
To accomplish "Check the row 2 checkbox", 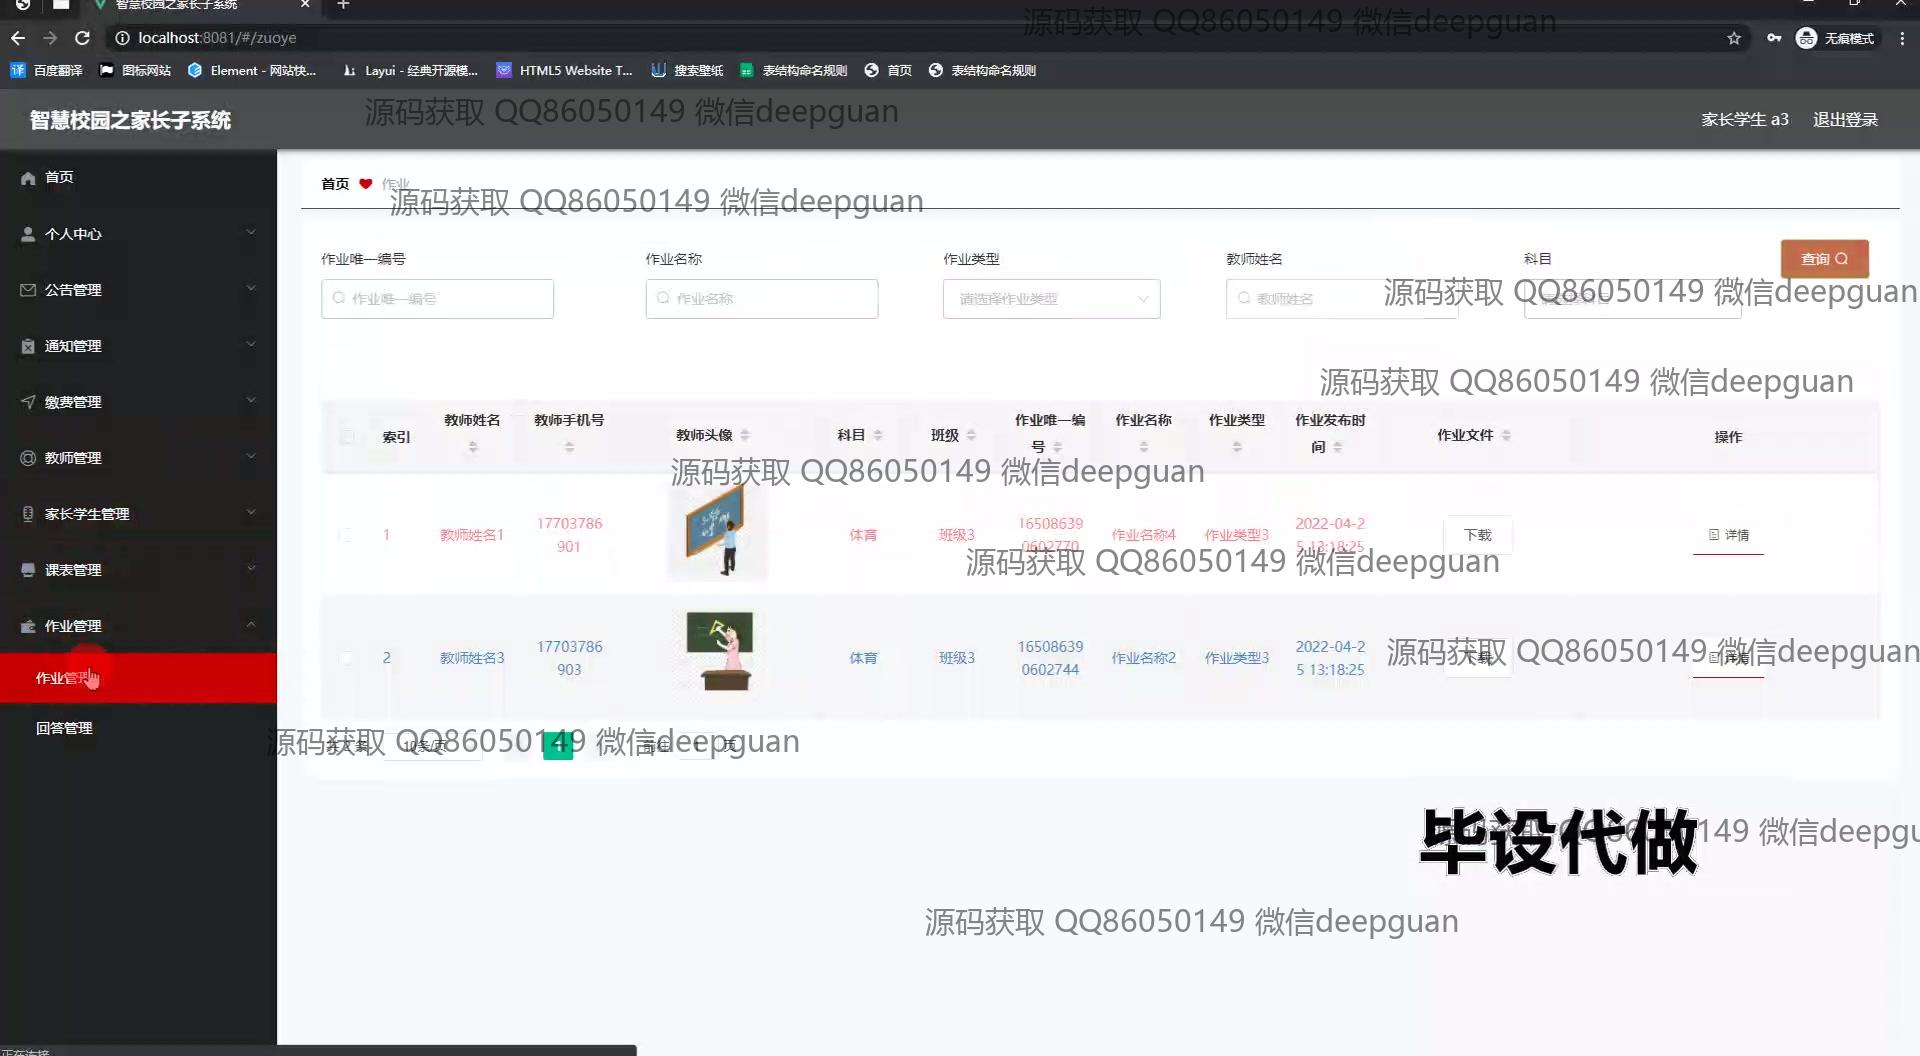I will 346,658.
